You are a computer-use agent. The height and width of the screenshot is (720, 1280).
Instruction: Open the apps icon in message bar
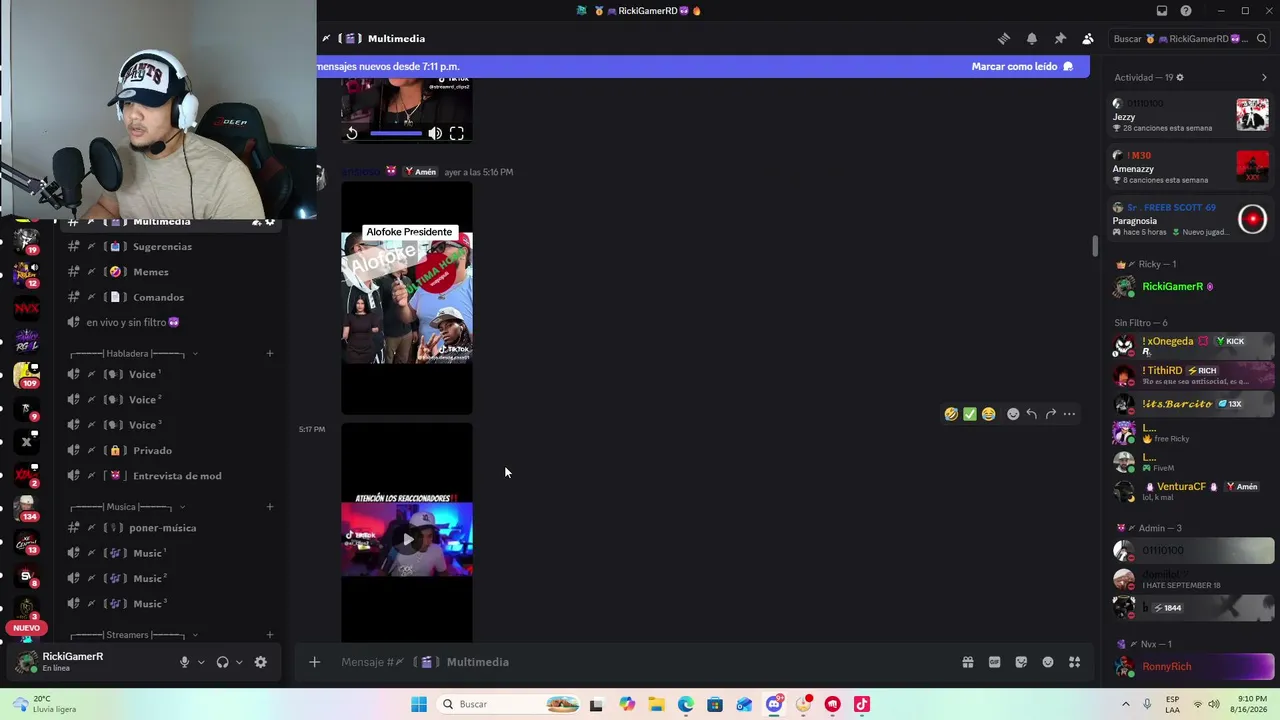tap(1075, 662)
